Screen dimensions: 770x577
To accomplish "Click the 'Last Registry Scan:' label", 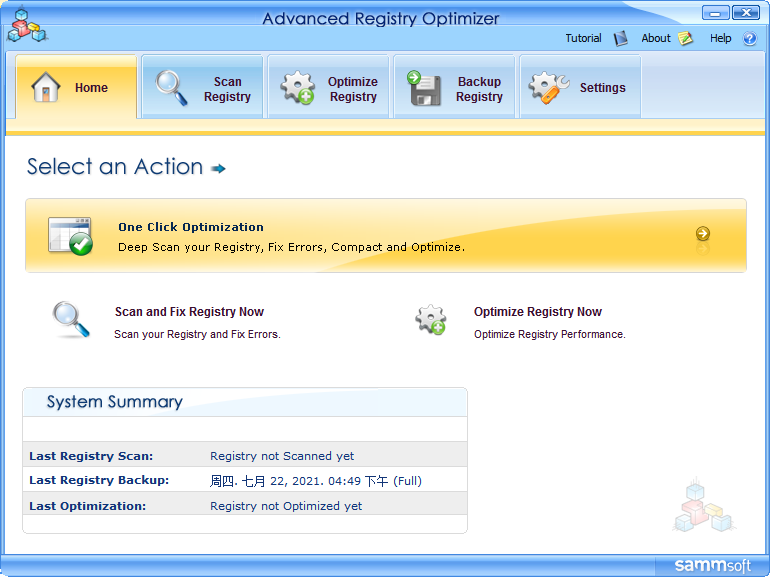I will (91, 456).
